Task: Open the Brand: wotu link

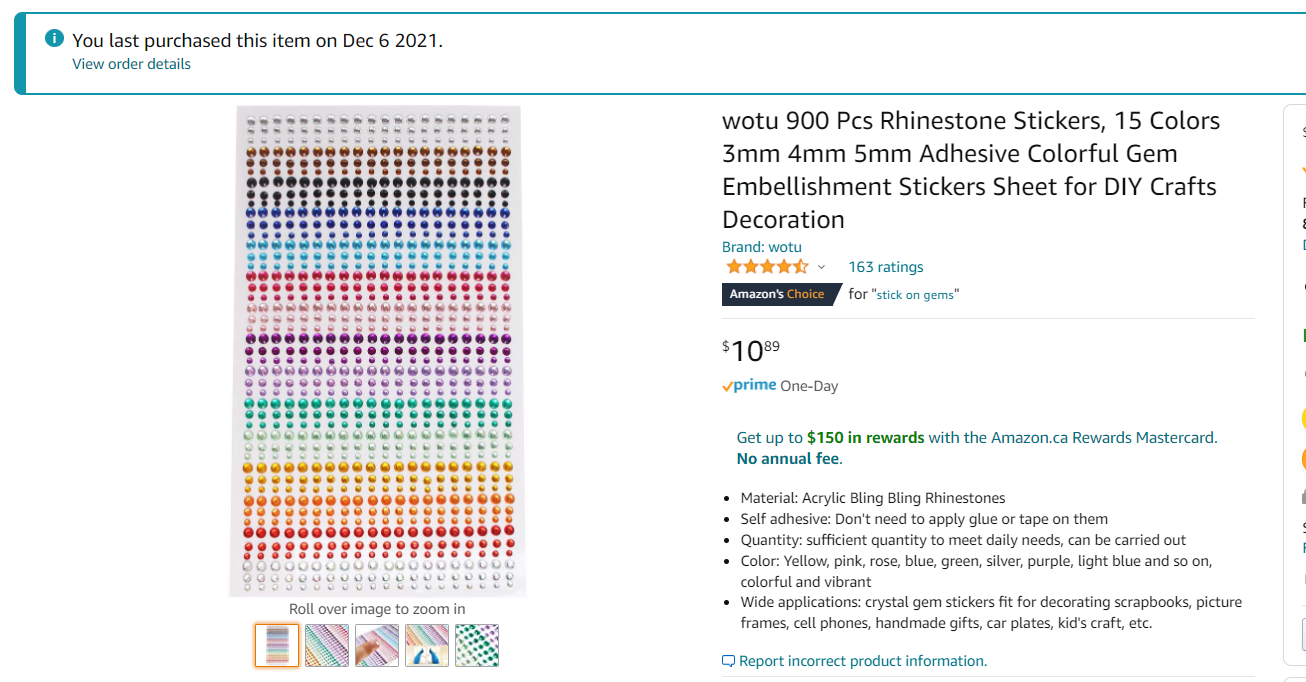Action: pos(761,247)
